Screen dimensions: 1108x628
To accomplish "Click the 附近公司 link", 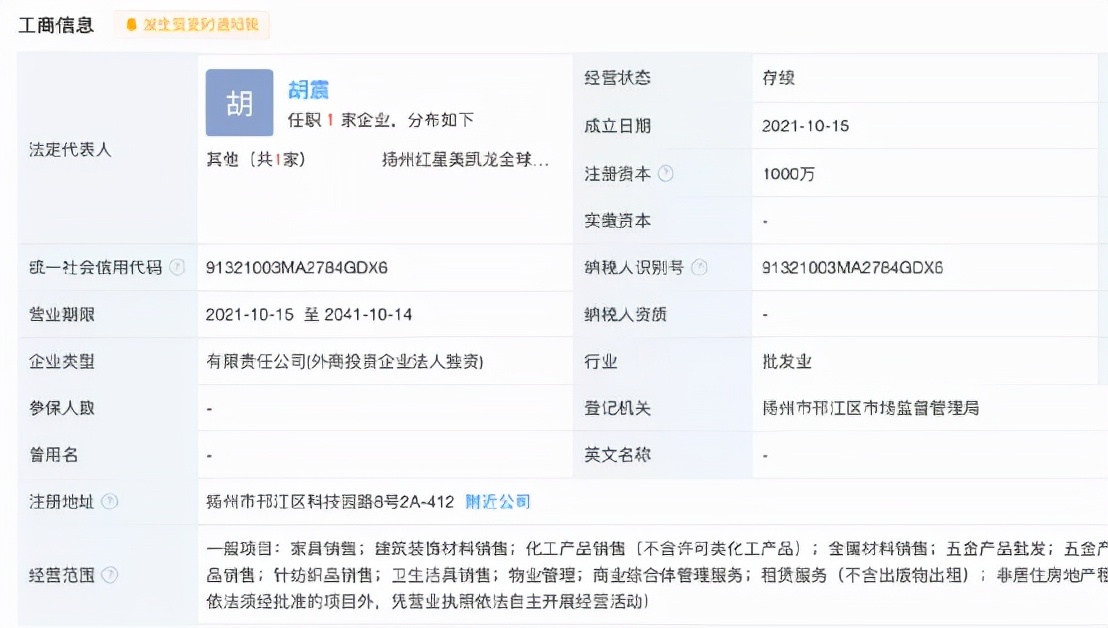I will 498,502.
